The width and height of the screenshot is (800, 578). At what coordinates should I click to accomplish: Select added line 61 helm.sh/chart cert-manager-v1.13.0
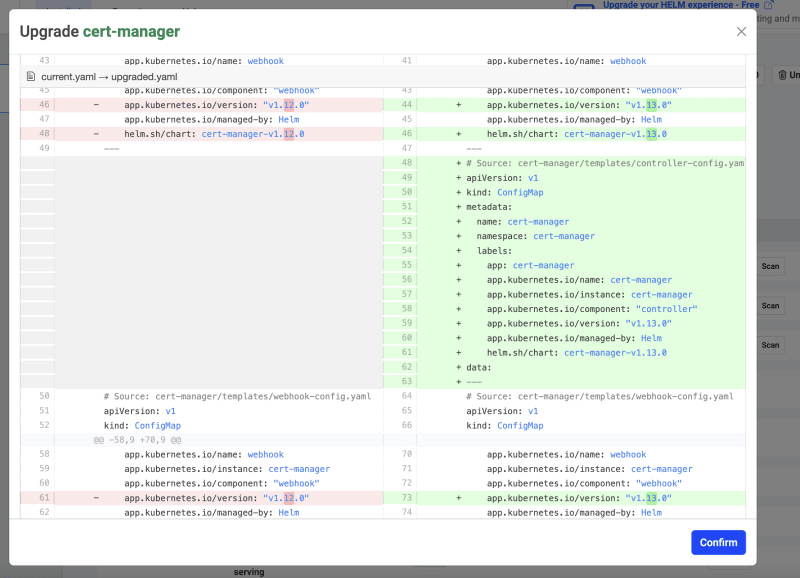pyautogui.click(x=564, y=353)
